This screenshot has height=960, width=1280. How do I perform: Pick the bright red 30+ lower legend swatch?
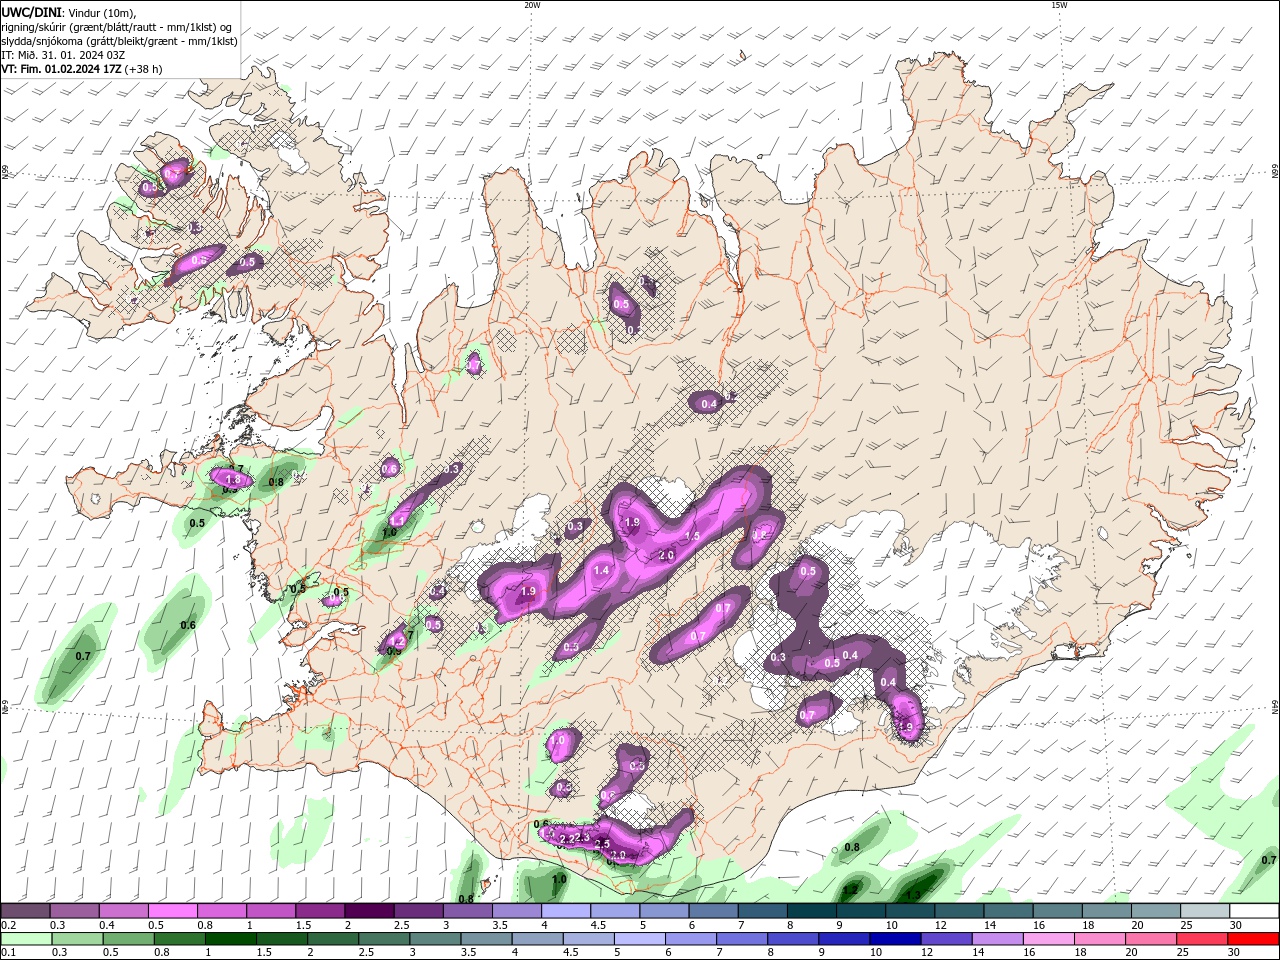click(1253, 939)
